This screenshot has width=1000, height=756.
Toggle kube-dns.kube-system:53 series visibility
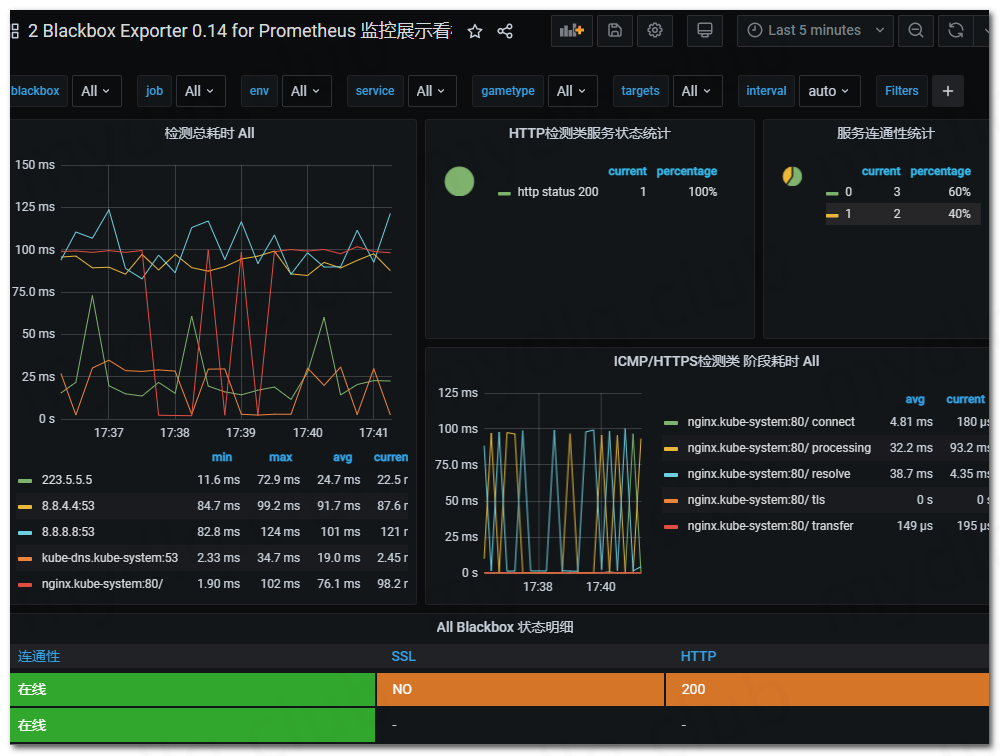[x=110, y=558]
